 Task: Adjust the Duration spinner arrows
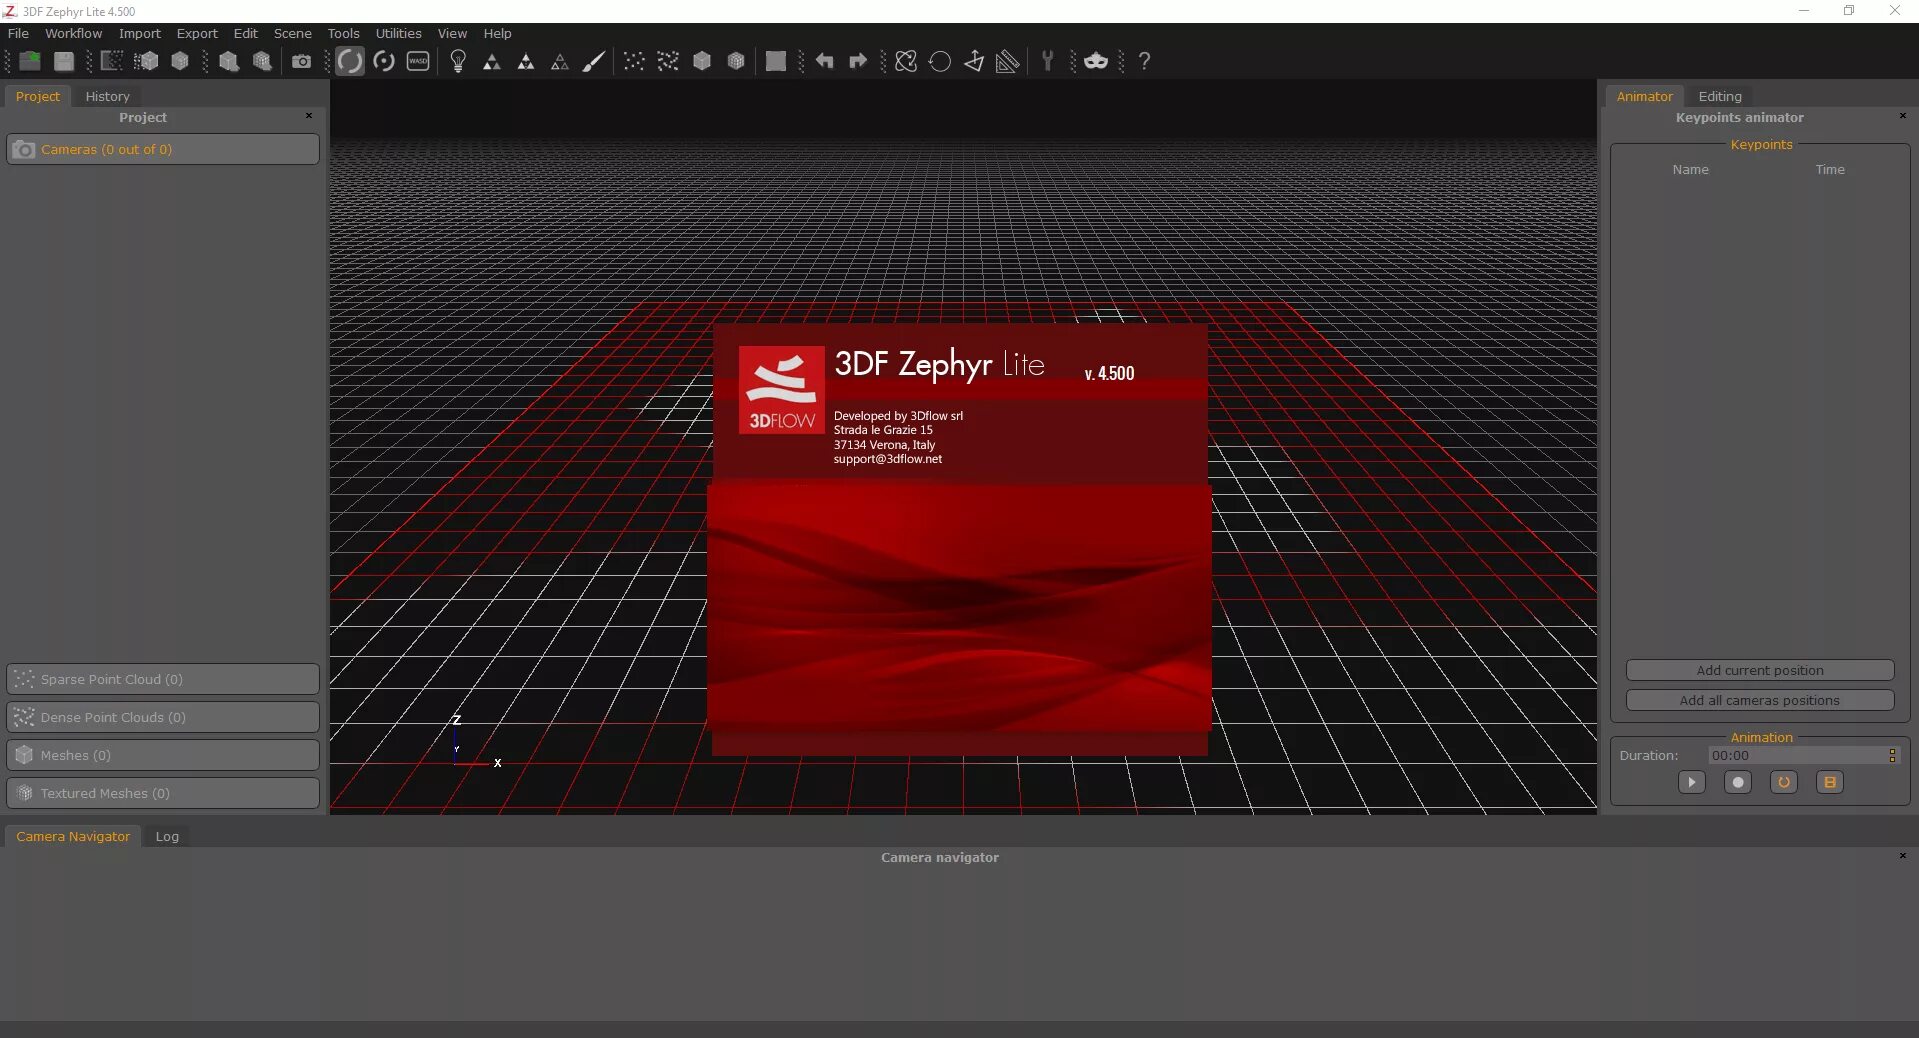[1892, 755]
